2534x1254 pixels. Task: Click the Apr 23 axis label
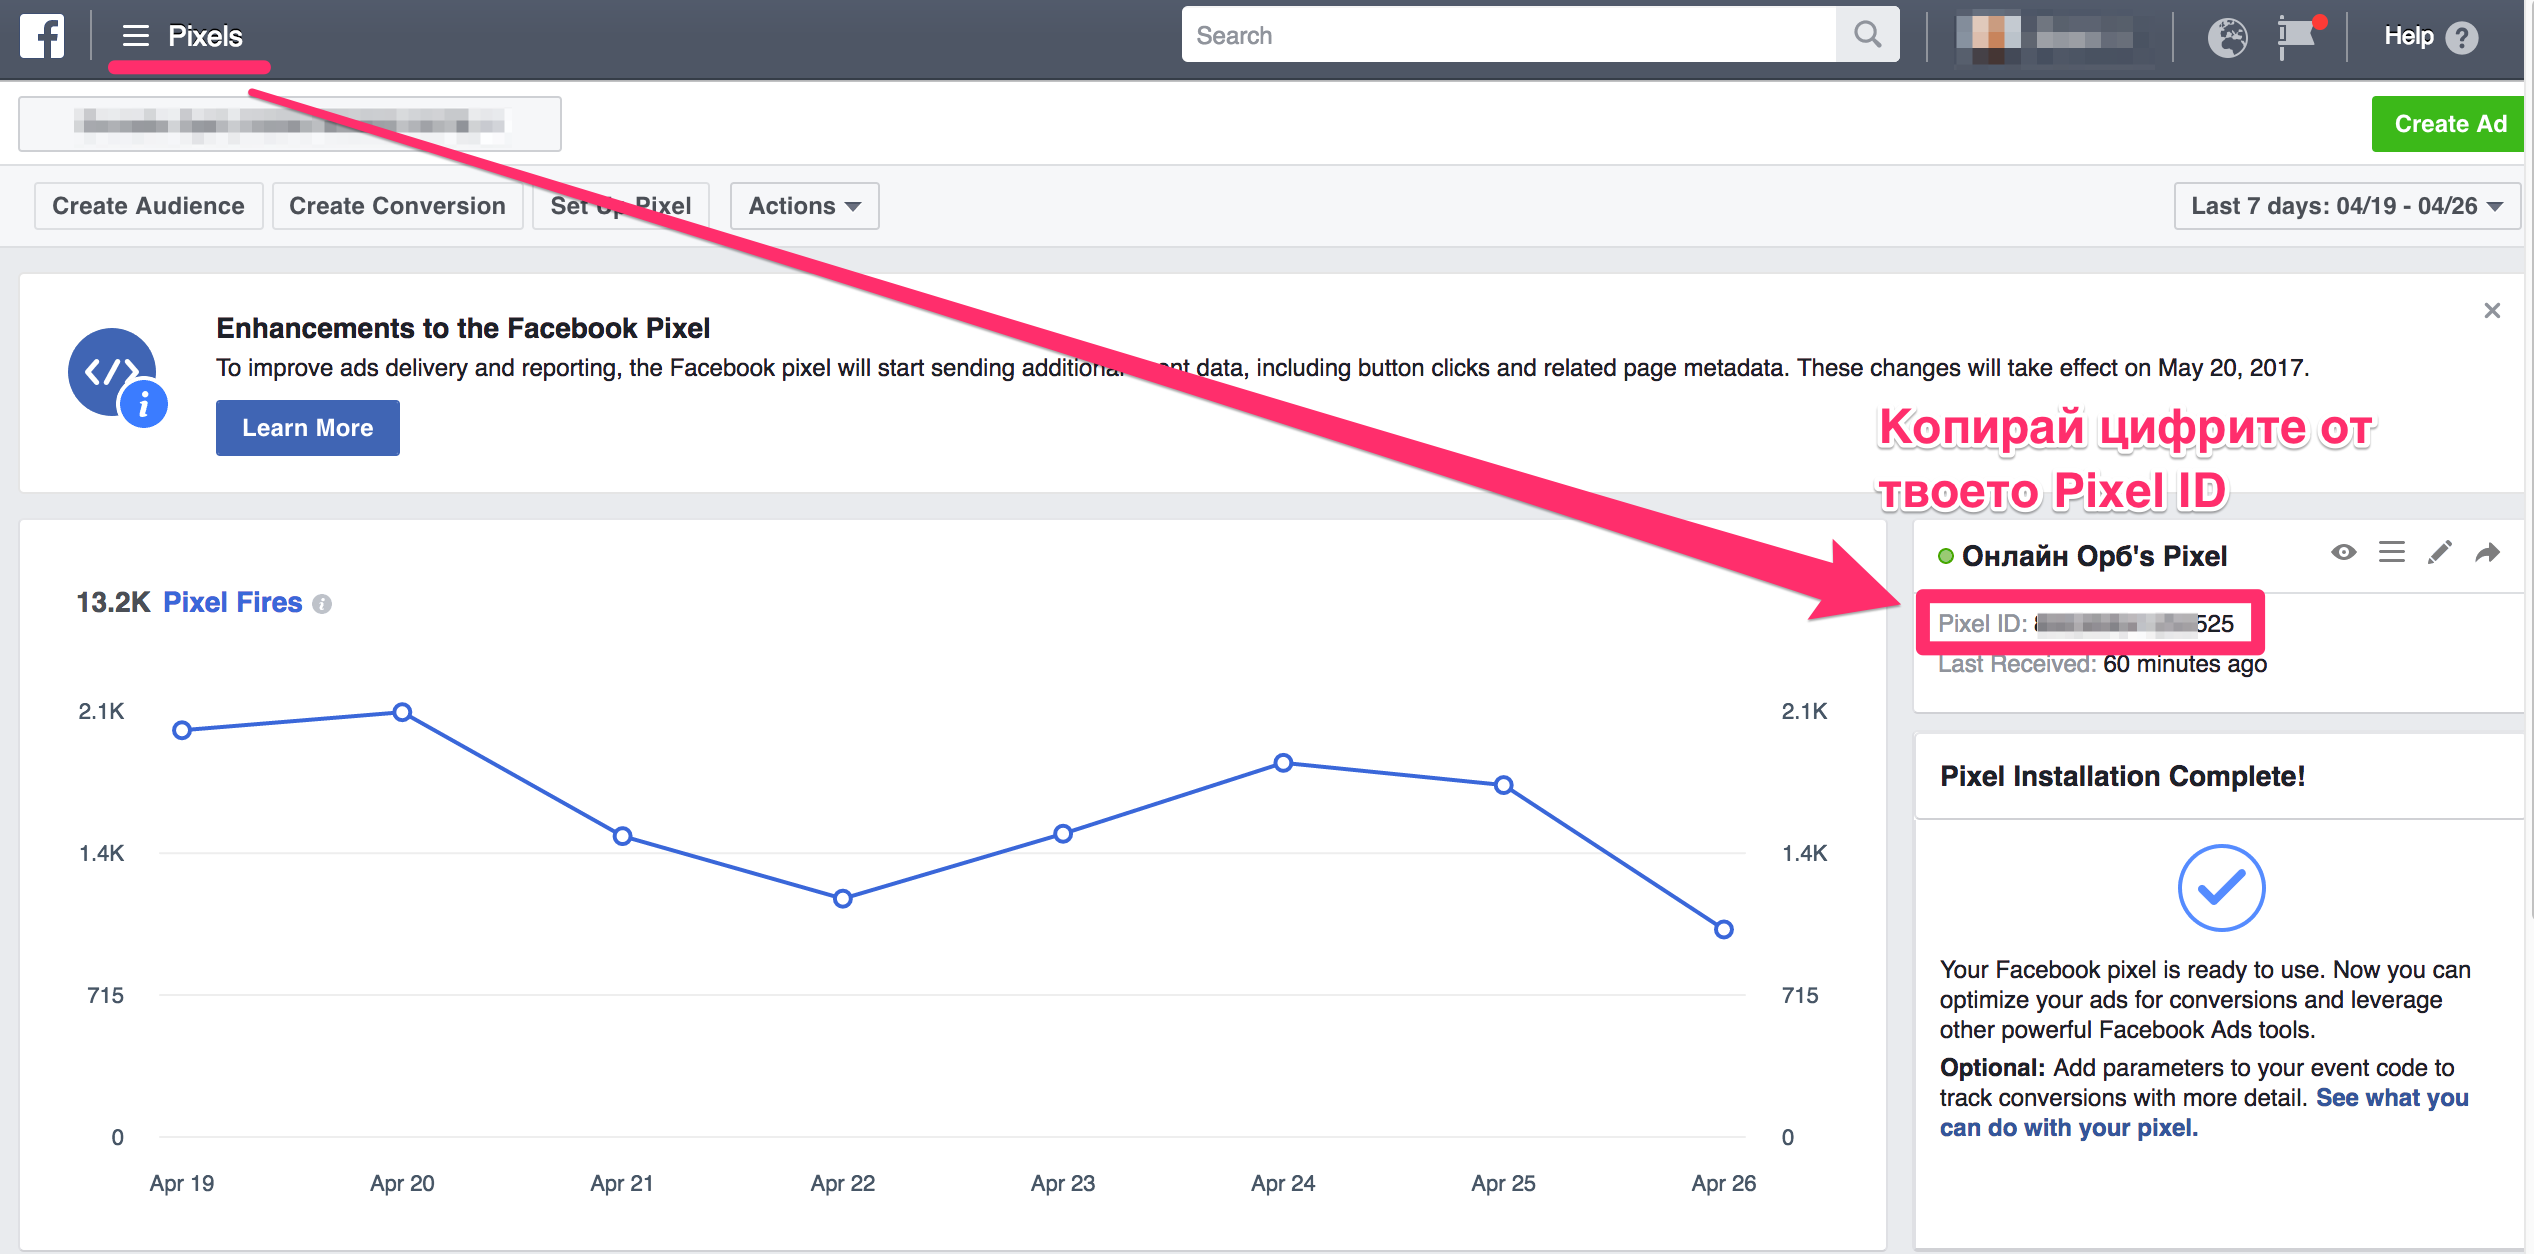1063,1183
